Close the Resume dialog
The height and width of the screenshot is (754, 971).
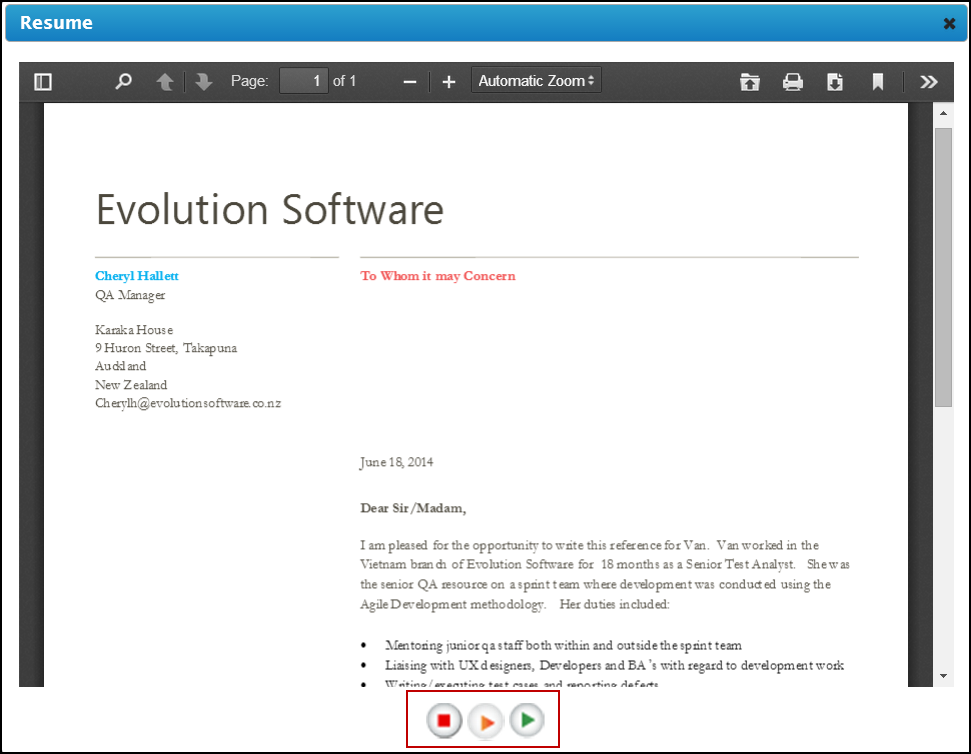click(949, 24)
